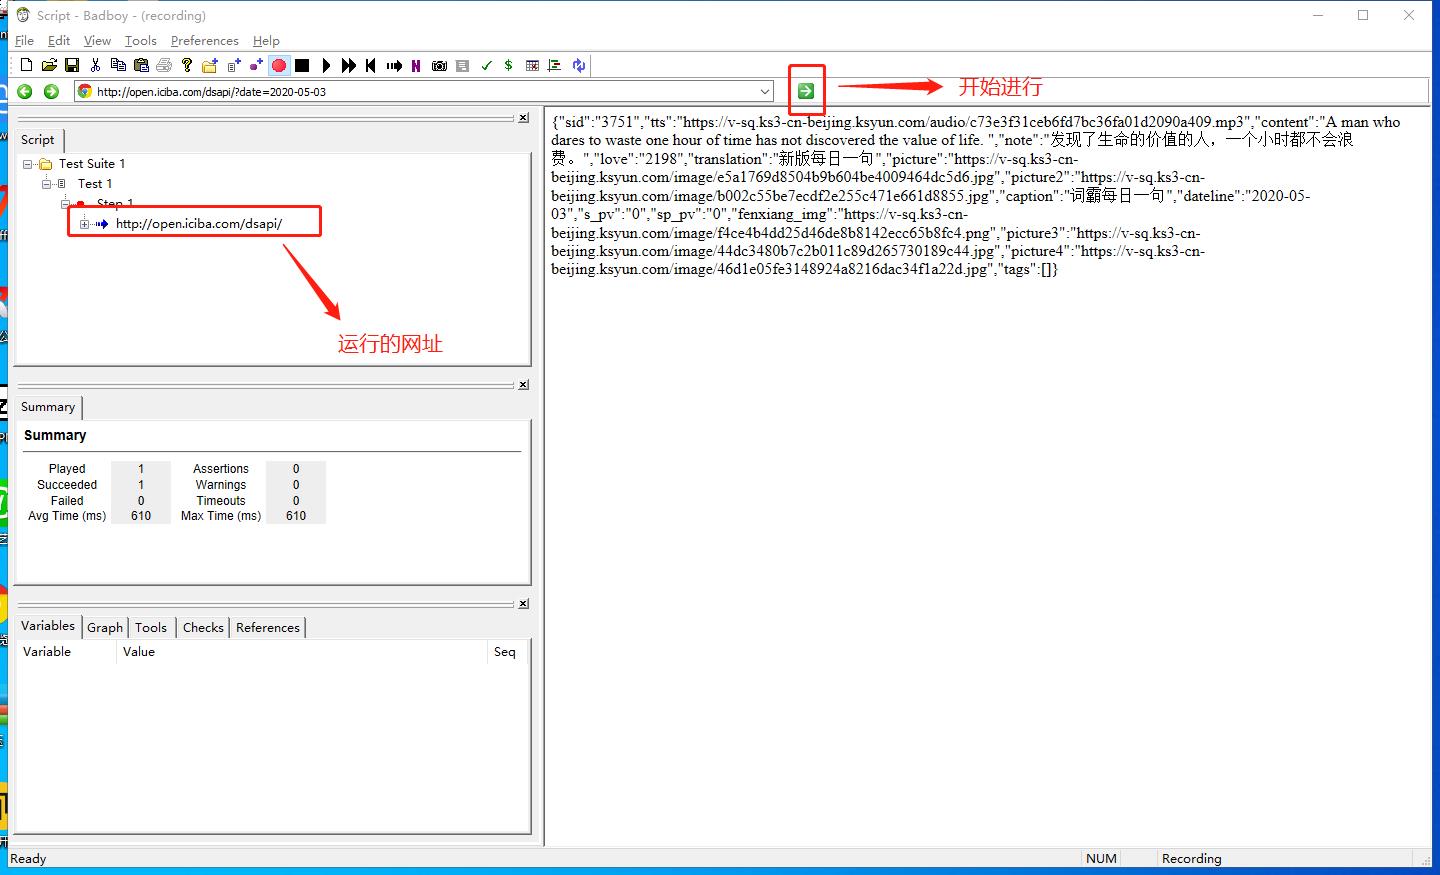Close the Variables panel with its x button
The height and width of the screenshot is (875, 1440).
tap(523, 604)
